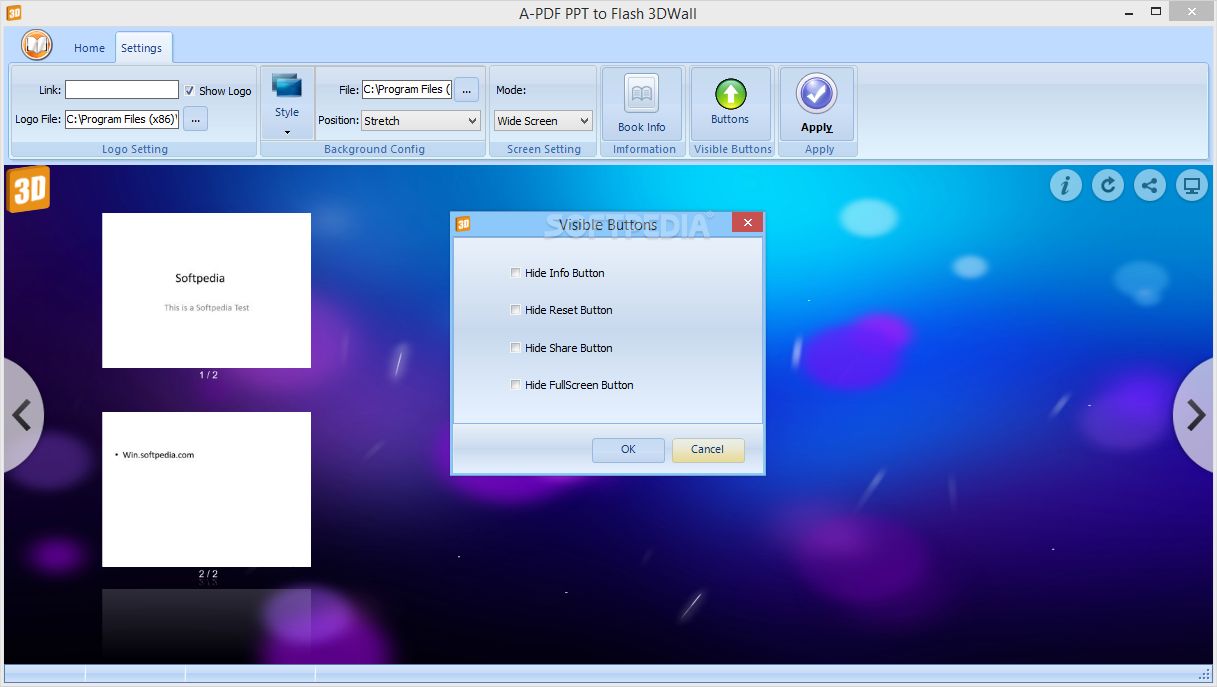The width and height of the screenshot is (1217, 687).
Task: Toggle the Show Logo checkbox
Action: [x=190, y=91]
